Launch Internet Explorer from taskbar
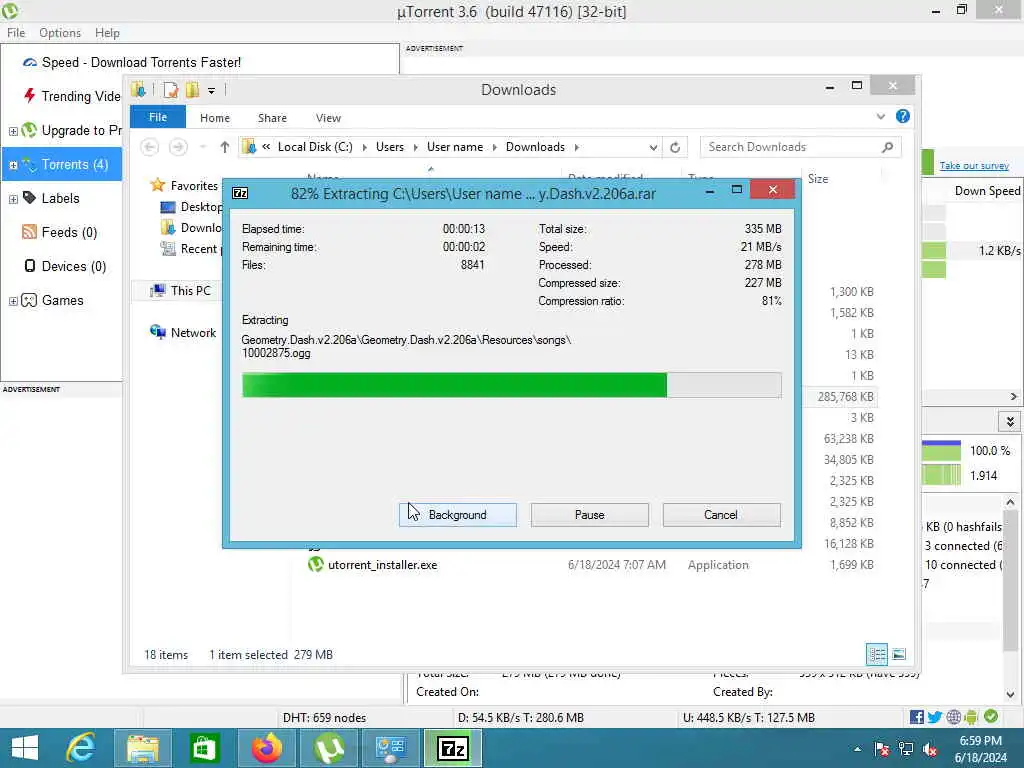 [x=81, y=748]
